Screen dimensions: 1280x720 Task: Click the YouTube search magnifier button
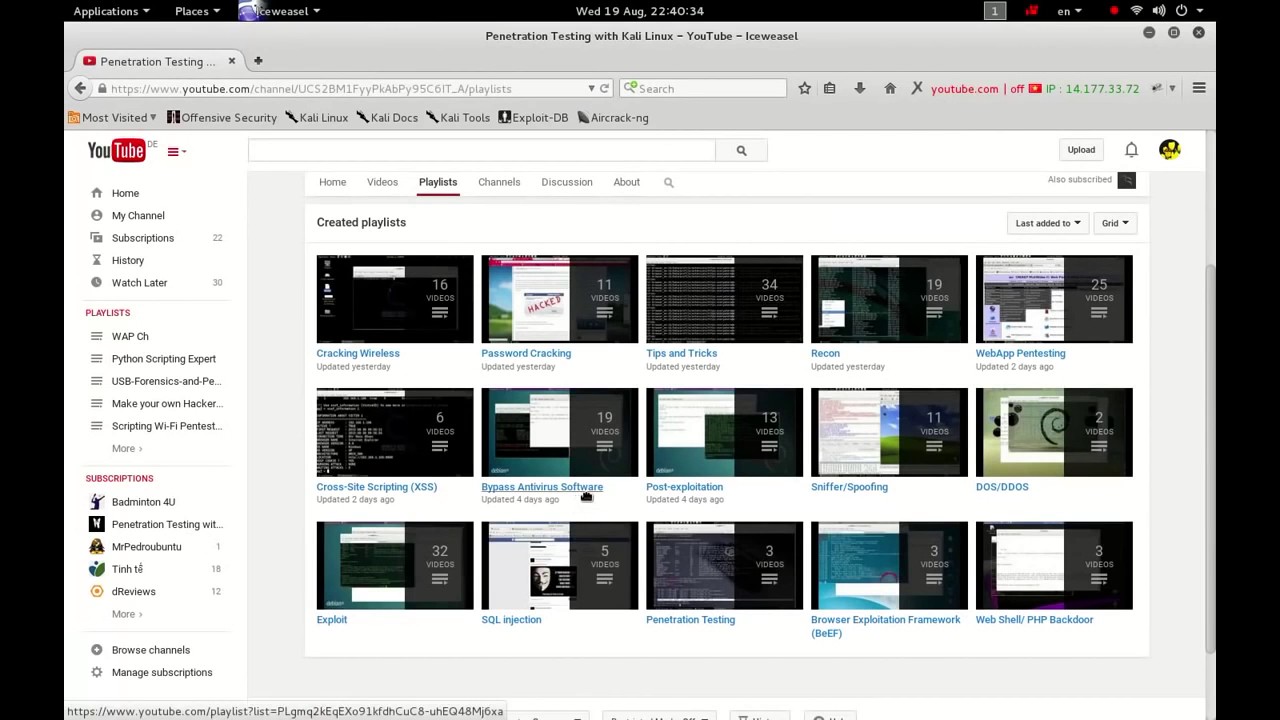pos(741,150)
